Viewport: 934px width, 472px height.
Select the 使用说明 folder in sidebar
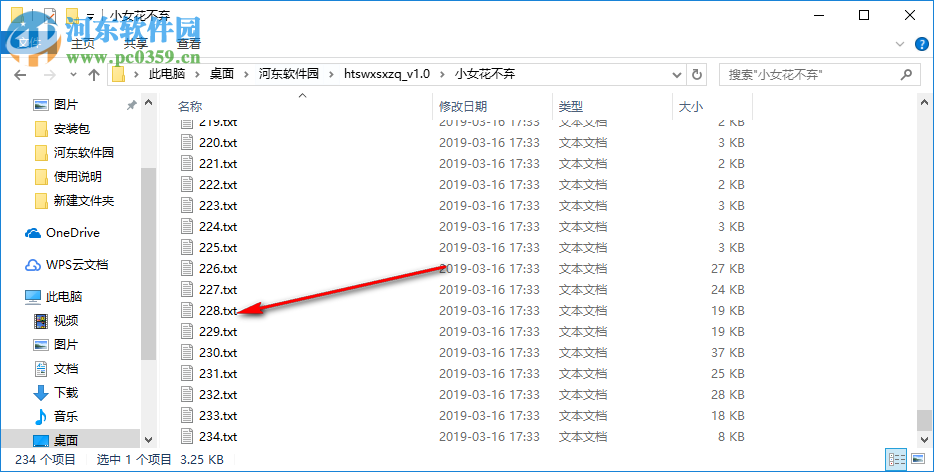coord(77,177)
